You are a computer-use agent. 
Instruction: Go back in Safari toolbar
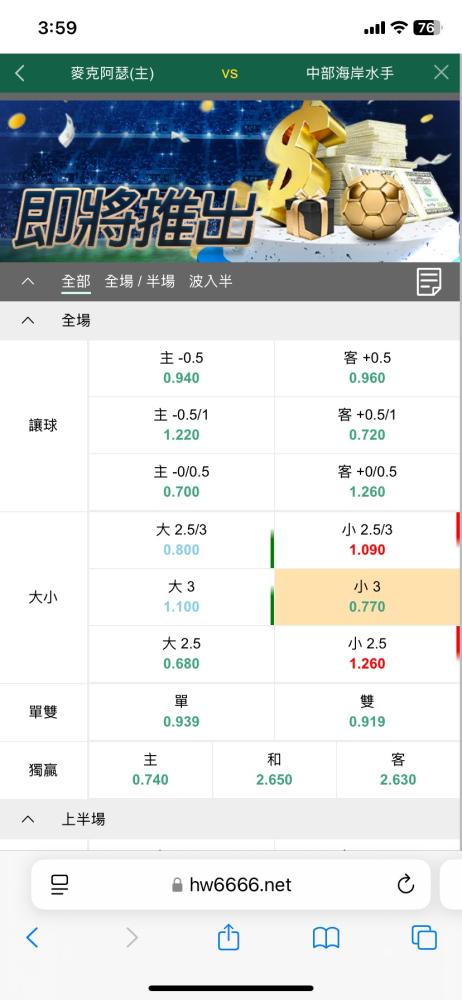click(x=33, y=938)
